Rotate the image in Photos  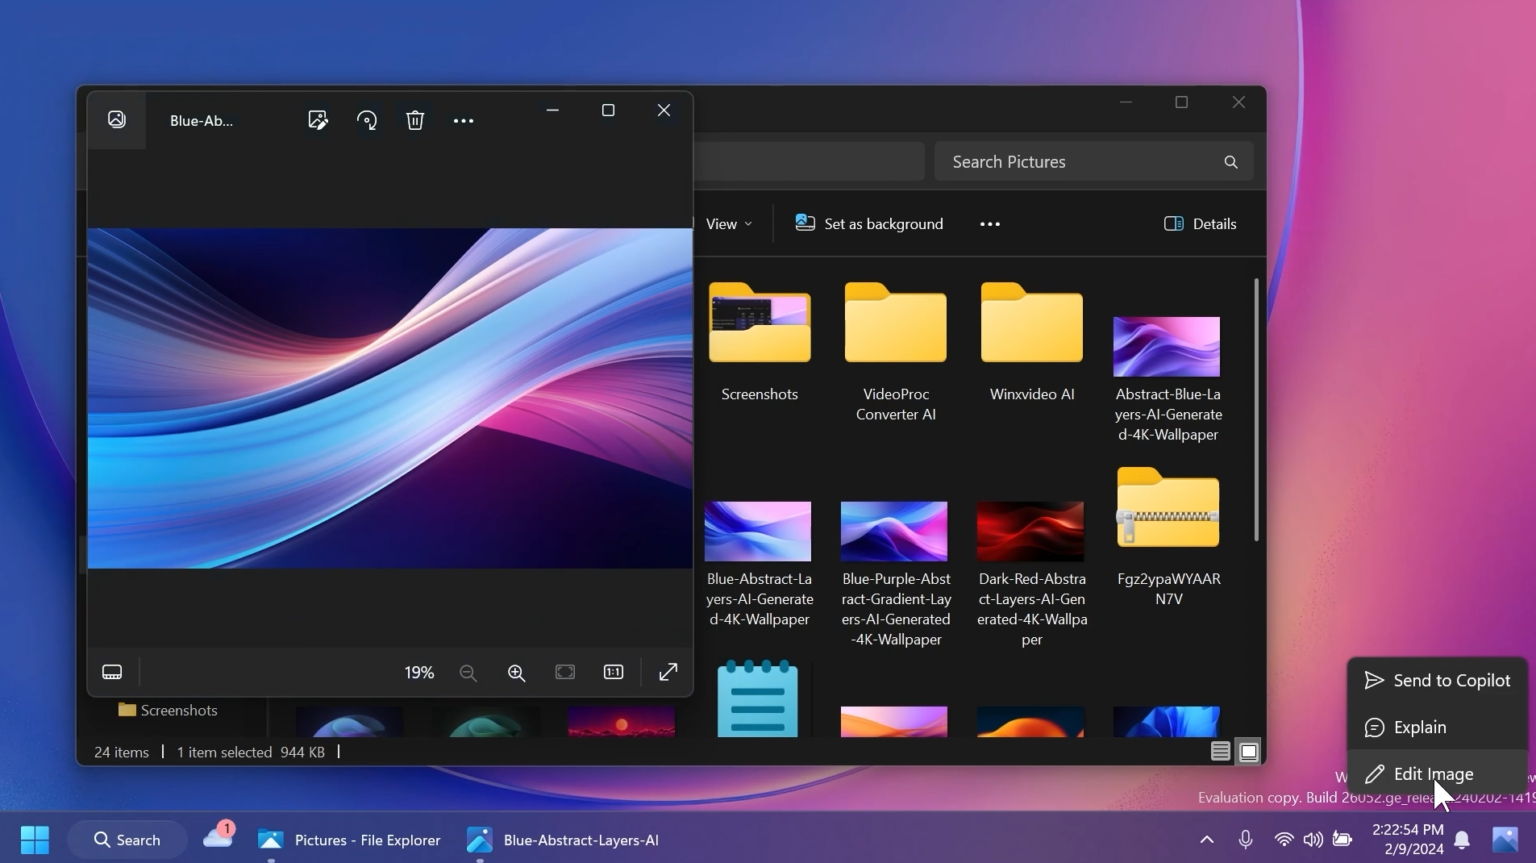366,119
